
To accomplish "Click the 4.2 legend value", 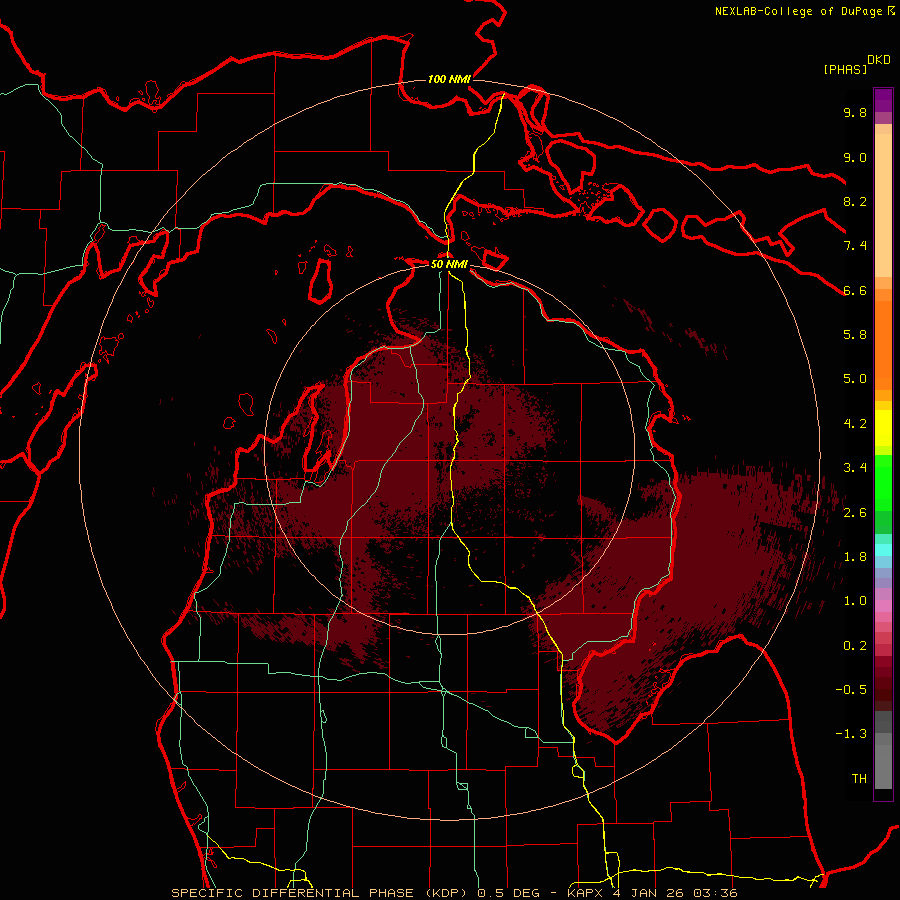I will [x=855, y=424].
